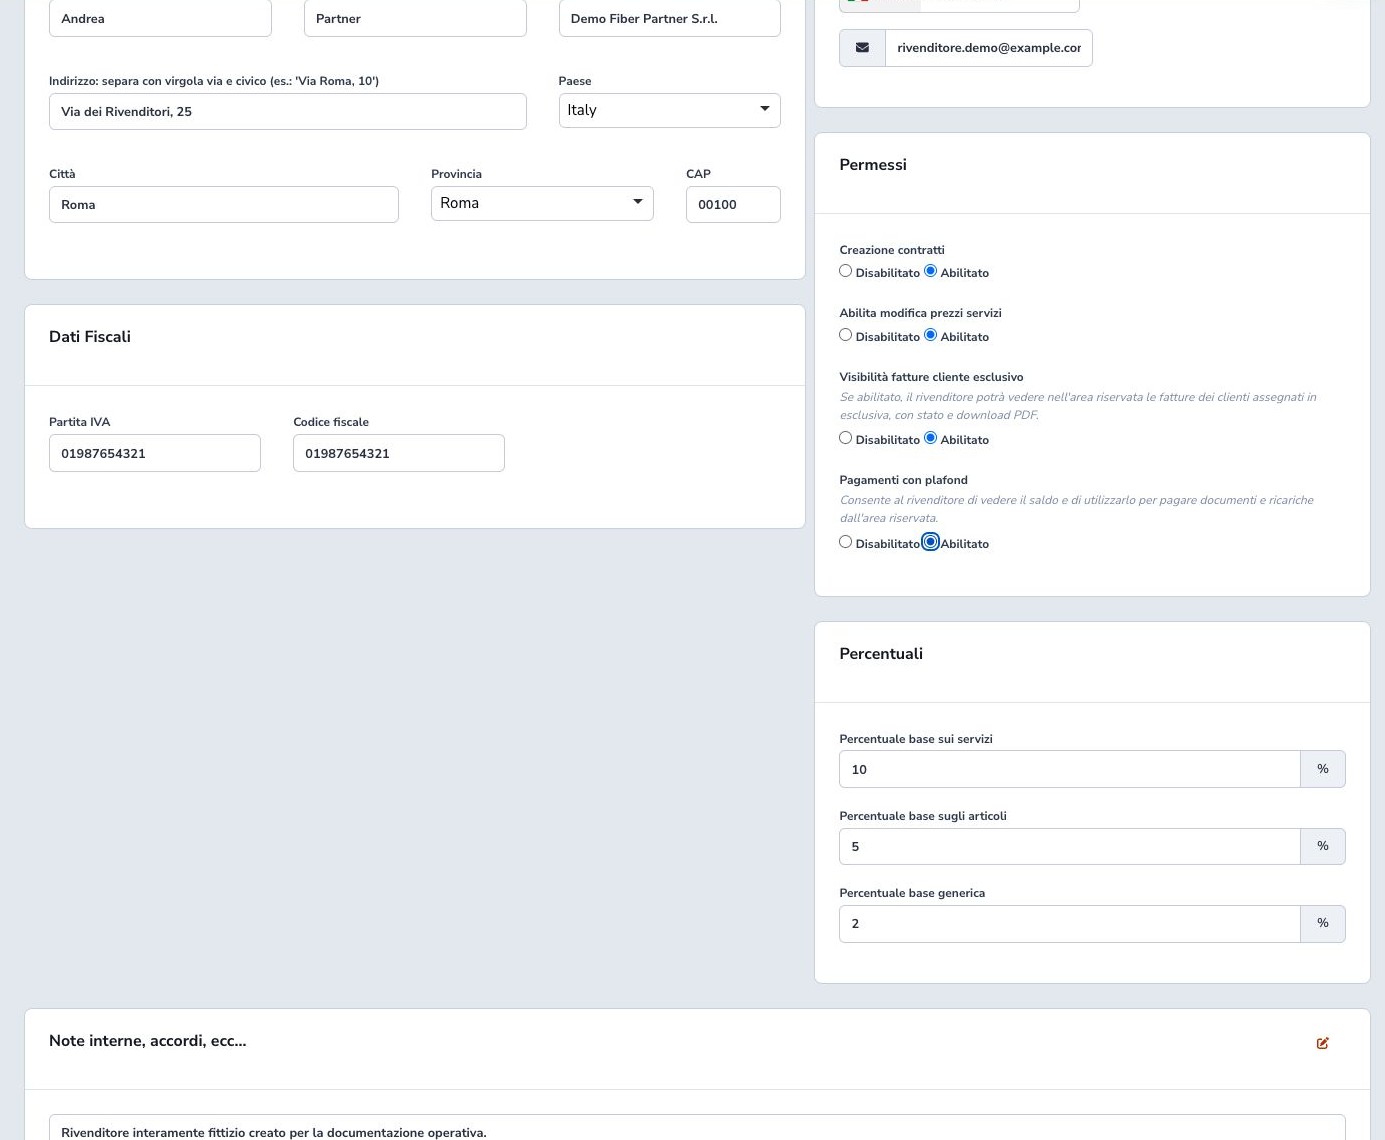Click the 'Pagamenti con plafond' label
The width and height of the screenshot is (1385, 1140).
pos(903,480)
